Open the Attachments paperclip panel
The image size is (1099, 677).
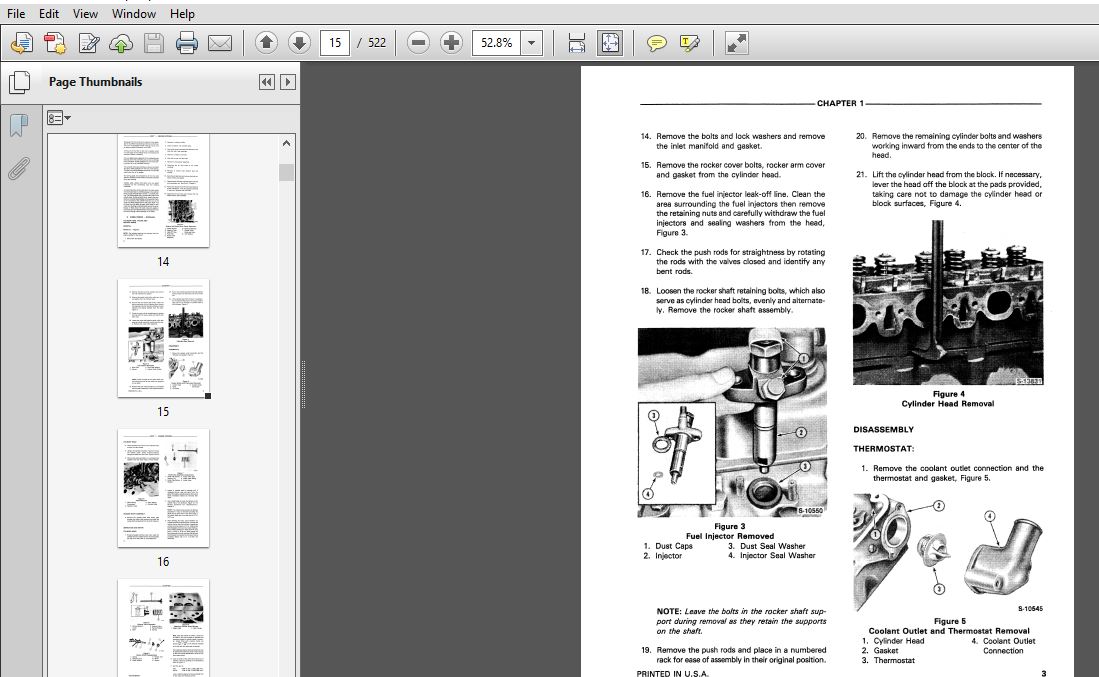19,169
